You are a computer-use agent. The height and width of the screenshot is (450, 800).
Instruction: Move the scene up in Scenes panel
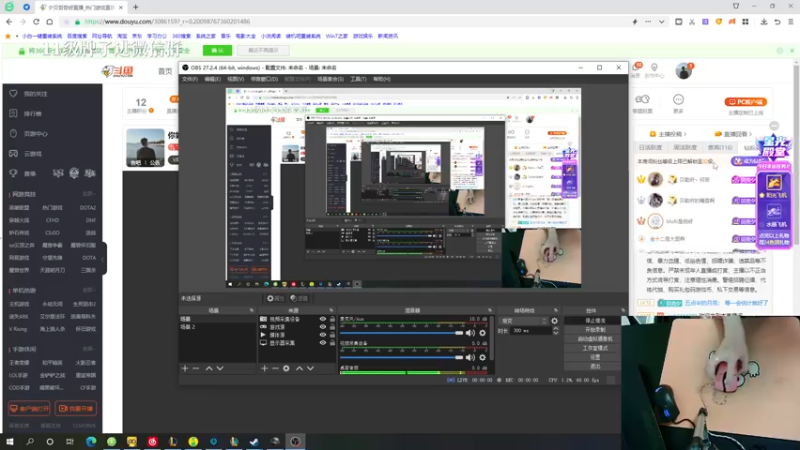click(209, 368)
